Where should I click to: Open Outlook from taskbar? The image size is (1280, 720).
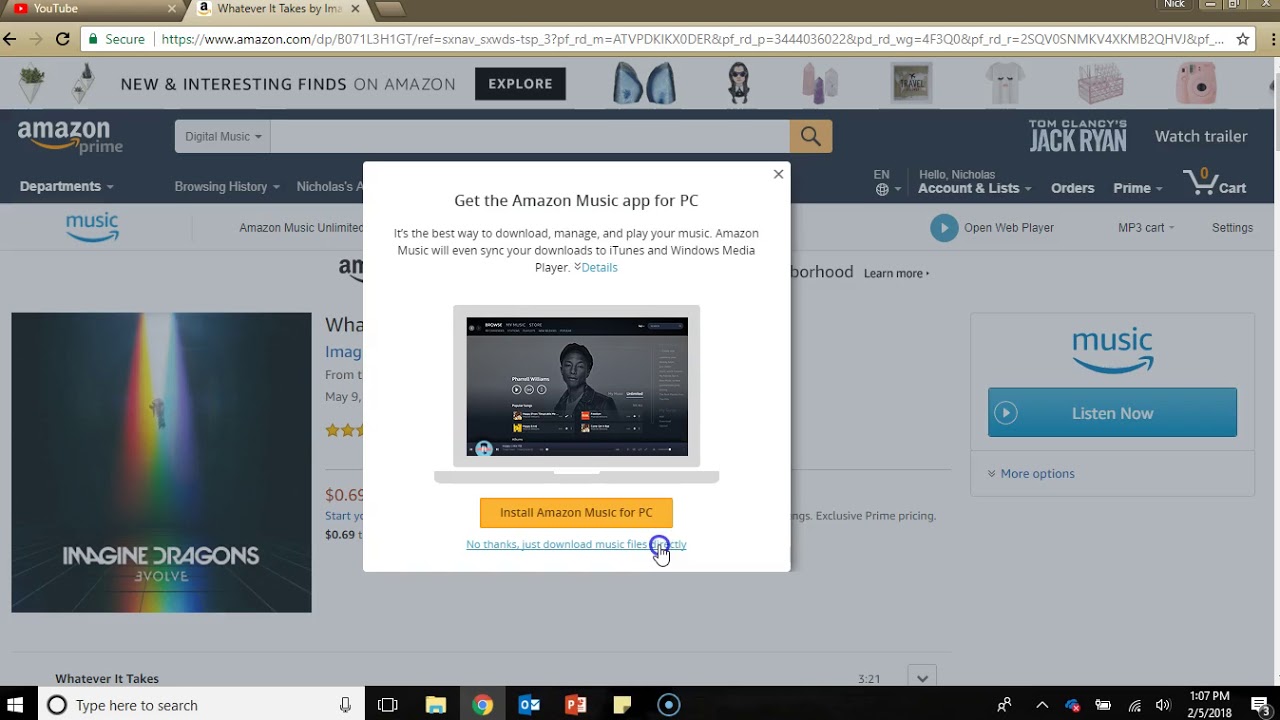pyautogui.click(x=529, y=705)
